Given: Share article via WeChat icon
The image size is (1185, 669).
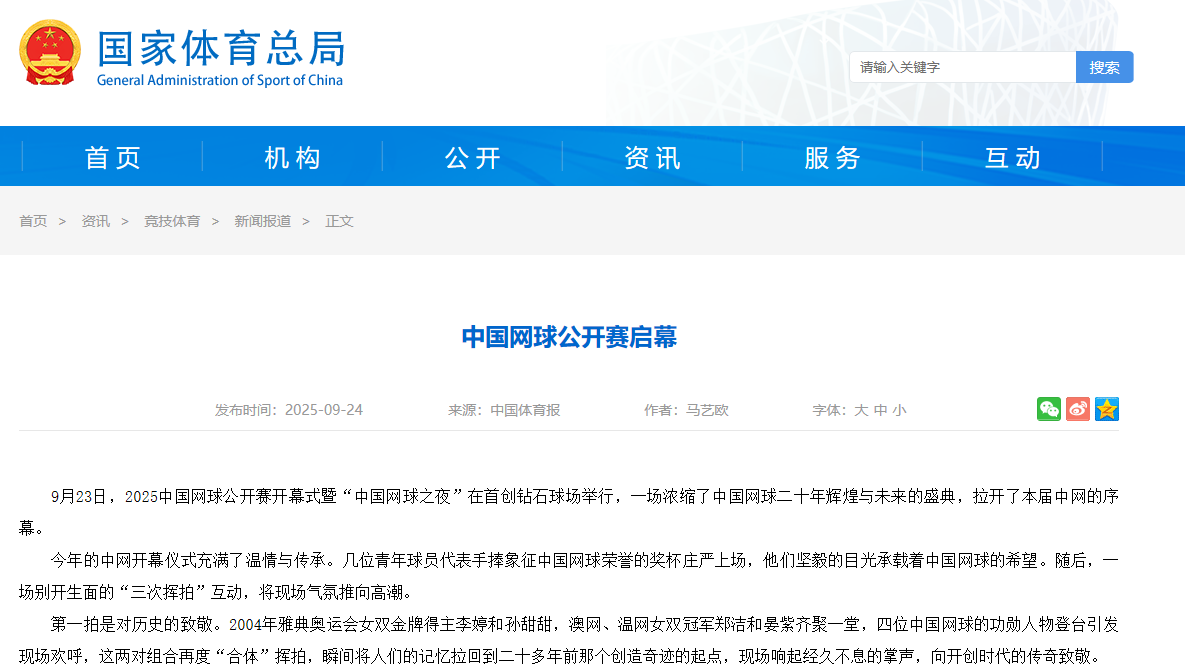Looking at the screenshot, I should [x=1048, y=409].
